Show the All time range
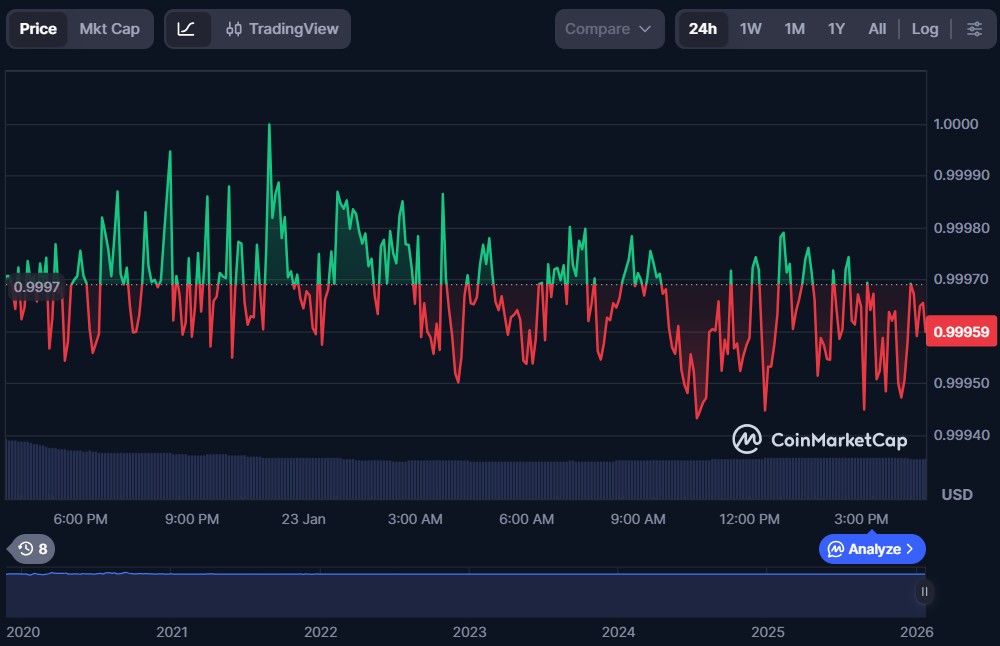The height and width of the screenshot is (646, 1000). point(877,29)
